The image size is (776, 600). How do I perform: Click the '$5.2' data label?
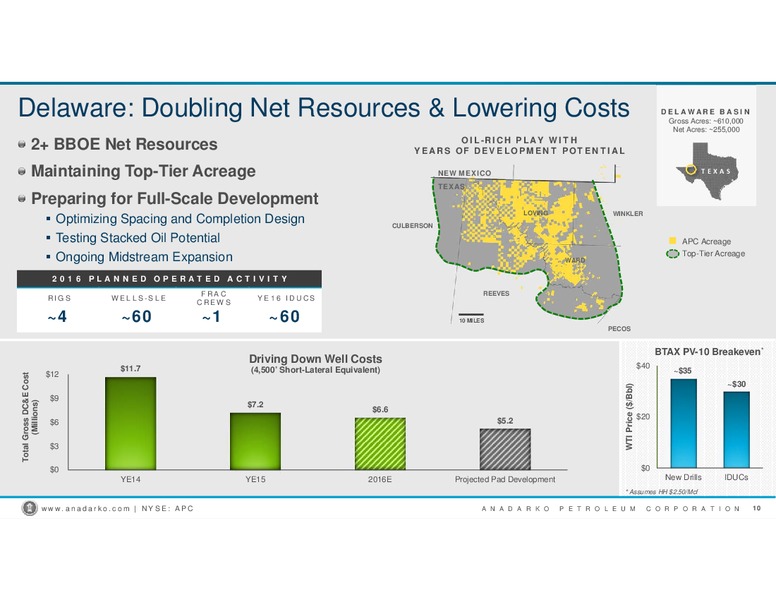[505, 420]
